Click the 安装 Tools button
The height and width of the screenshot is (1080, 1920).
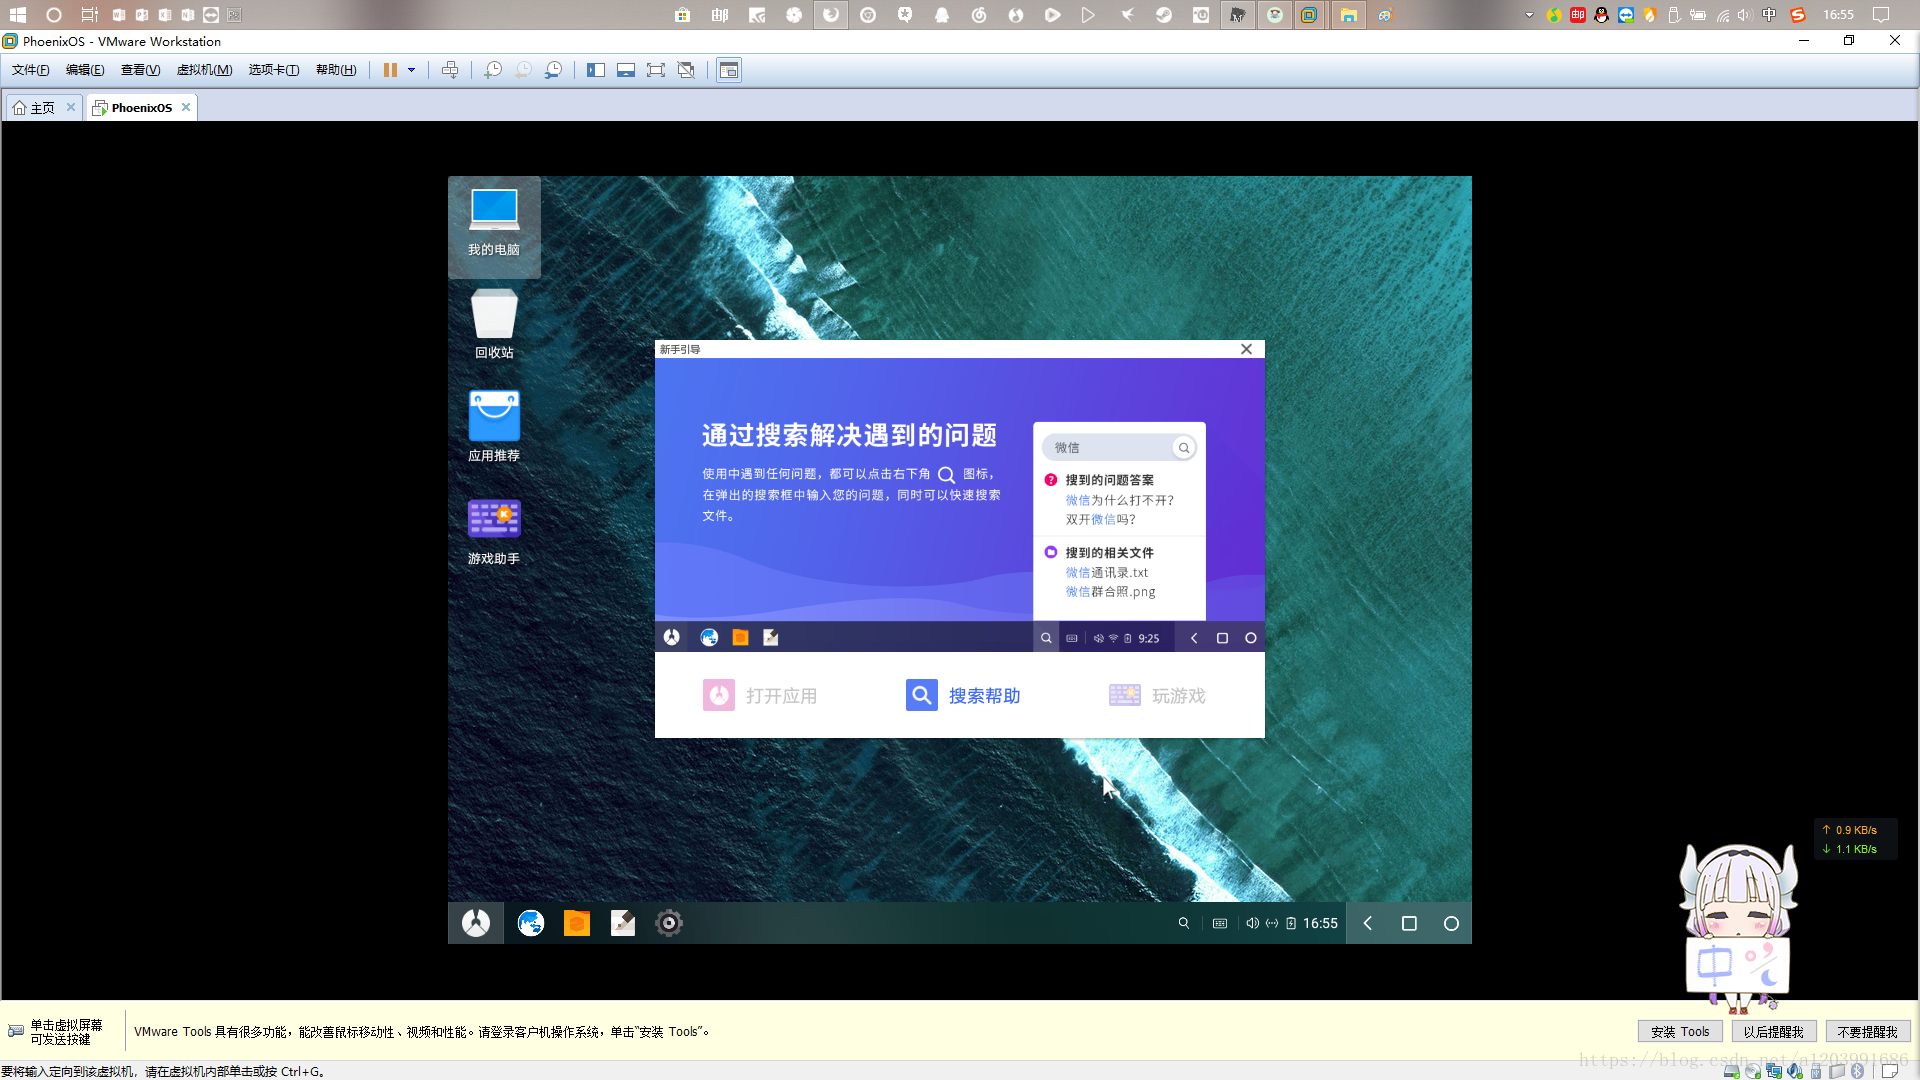pos(1680,1032)
